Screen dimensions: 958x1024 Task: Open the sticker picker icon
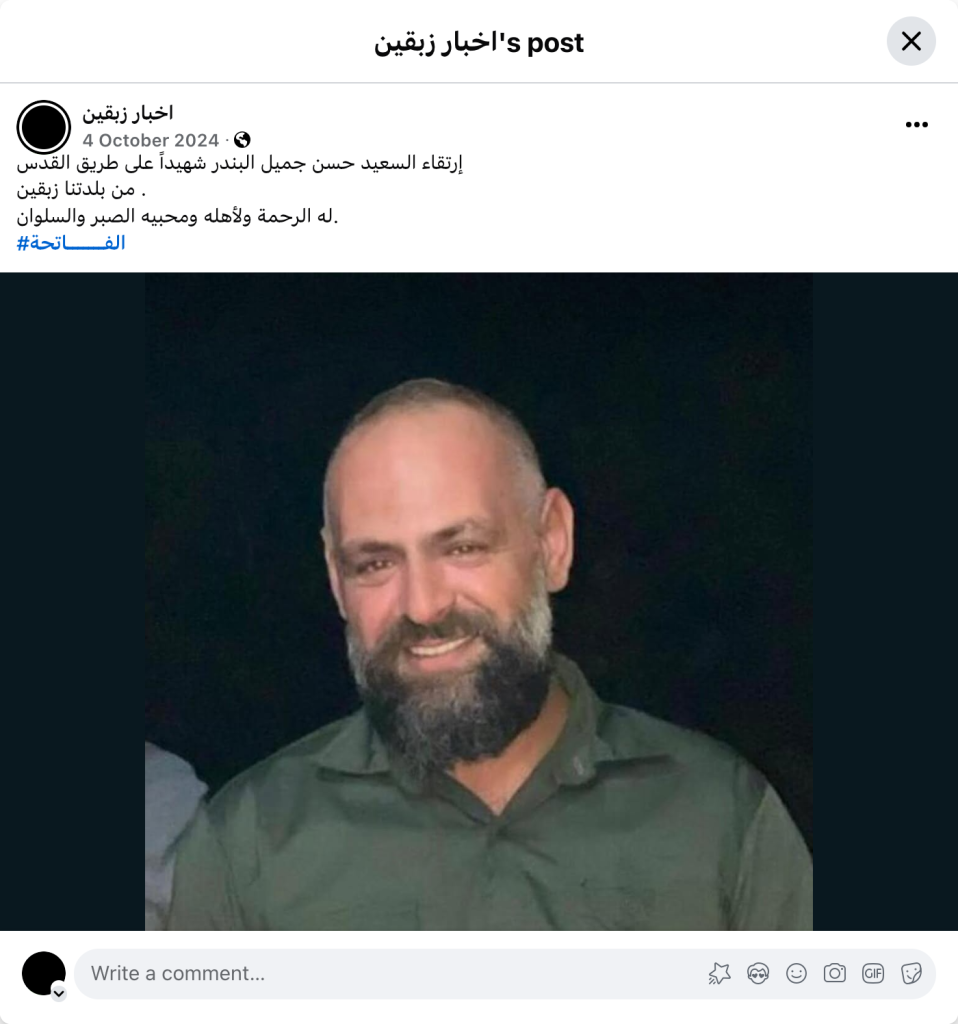(x=912, y=974)
